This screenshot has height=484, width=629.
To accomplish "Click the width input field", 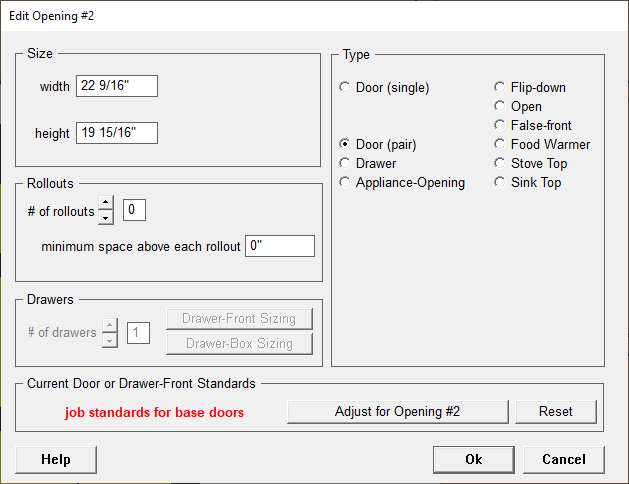I will tap(116, 86).
